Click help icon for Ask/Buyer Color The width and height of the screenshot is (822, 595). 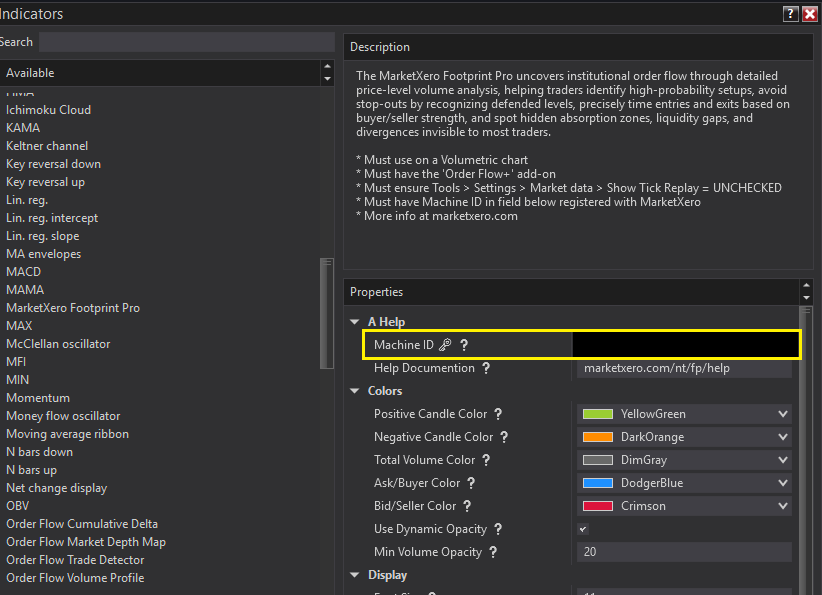472,483
